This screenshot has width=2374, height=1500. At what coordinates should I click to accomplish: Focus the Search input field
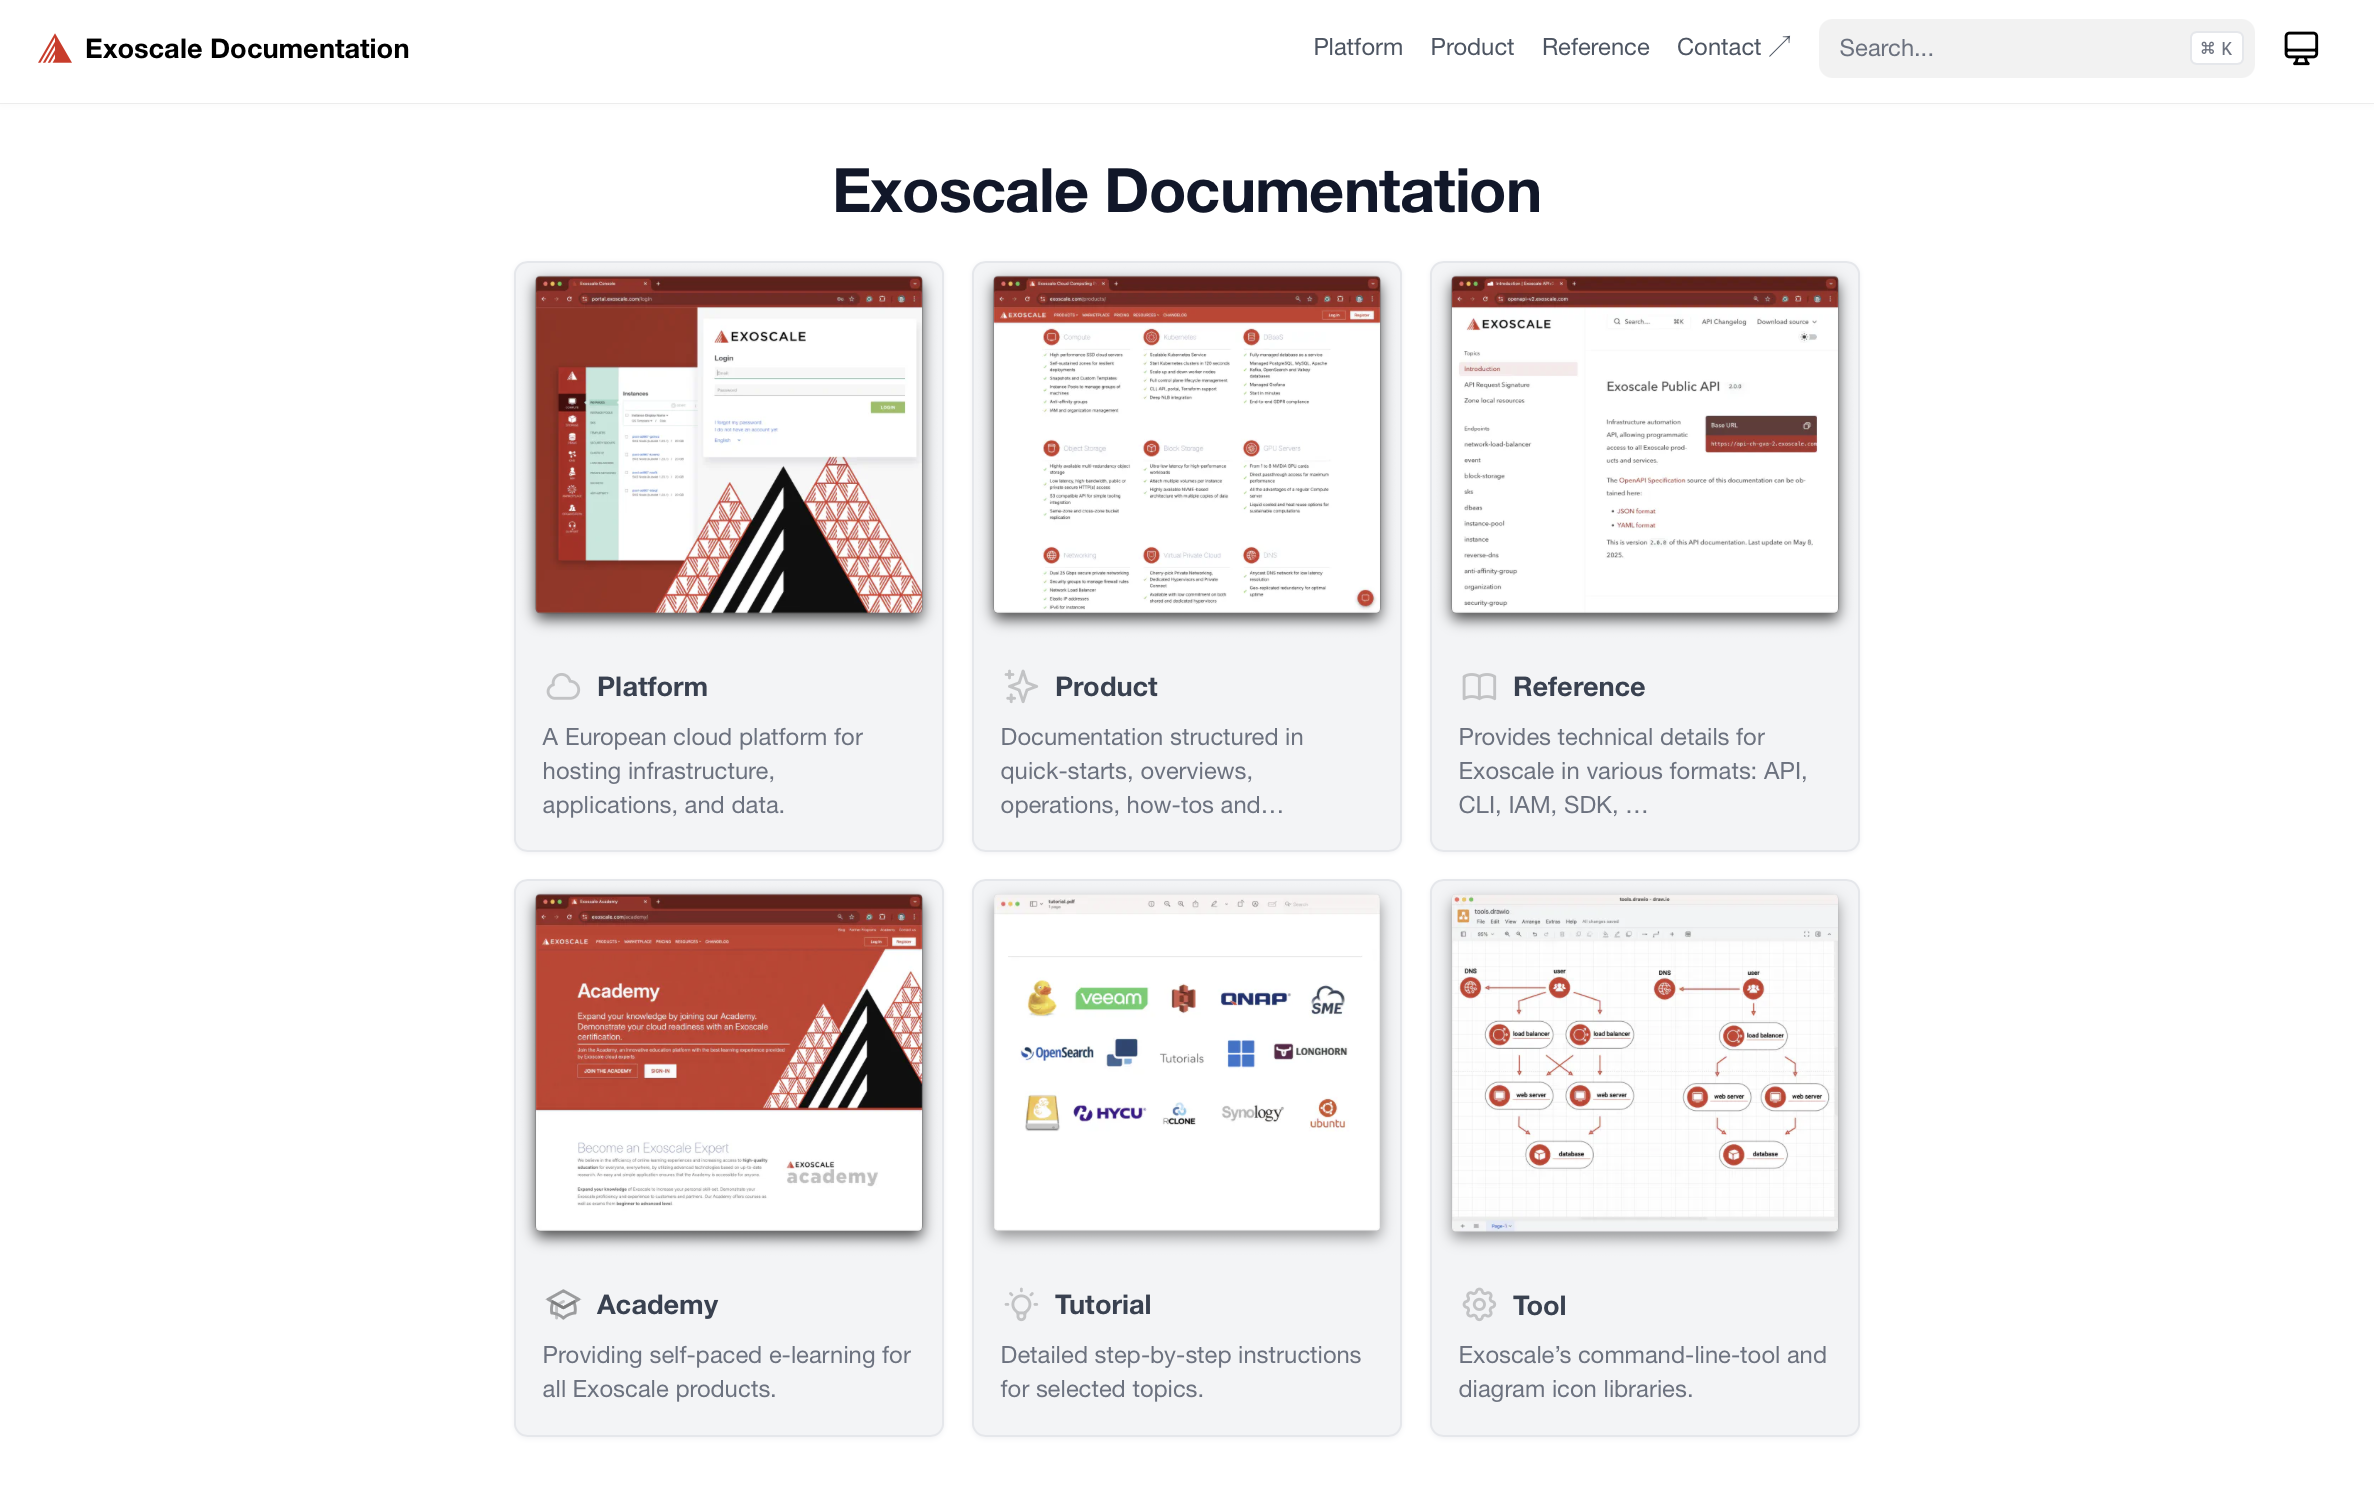pyautogui.click(x=2035, y=48)
